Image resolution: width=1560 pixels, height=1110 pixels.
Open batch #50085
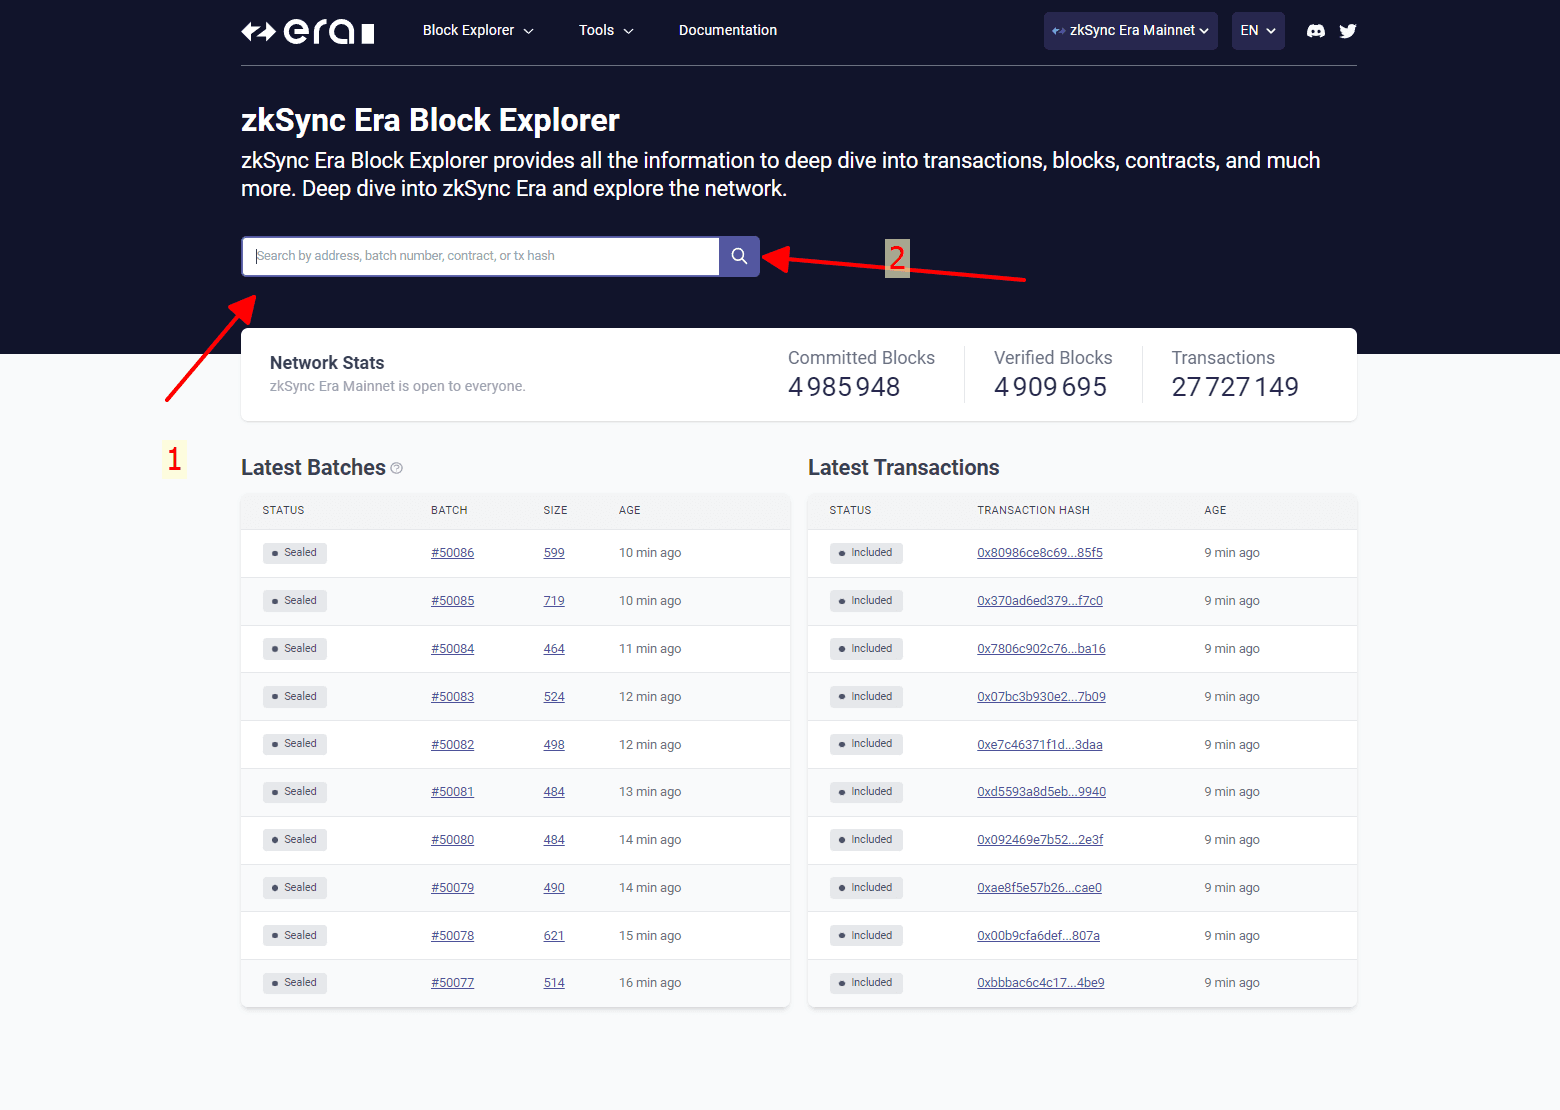point(453,601)
